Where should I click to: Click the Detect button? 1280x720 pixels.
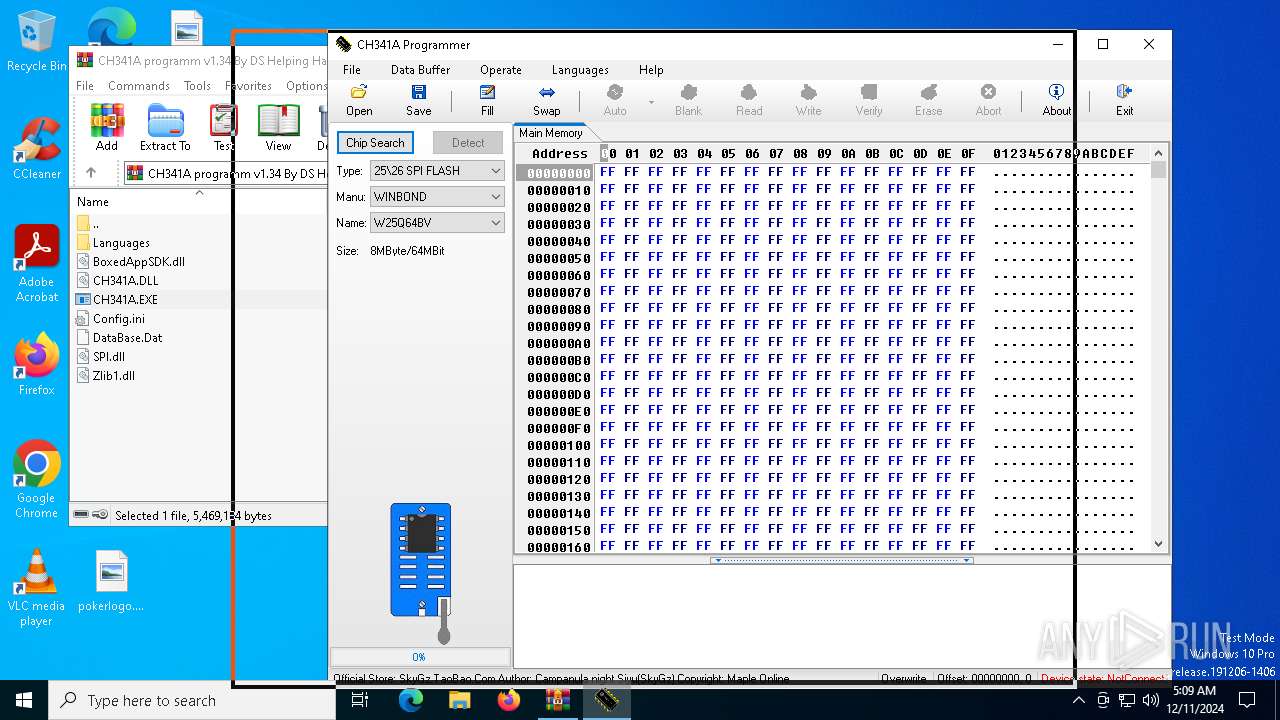pyautogui.click(x=468, y=143)
